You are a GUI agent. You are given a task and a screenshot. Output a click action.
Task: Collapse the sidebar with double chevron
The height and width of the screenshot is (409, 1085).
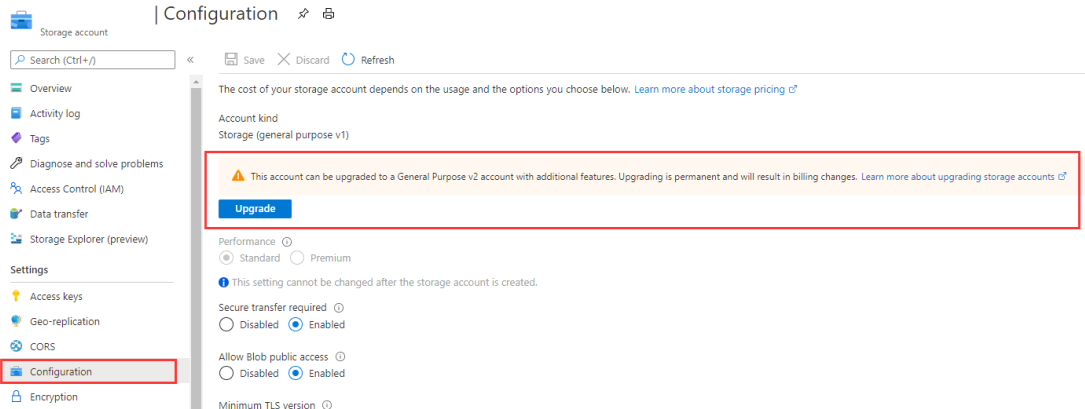(190, 60)
